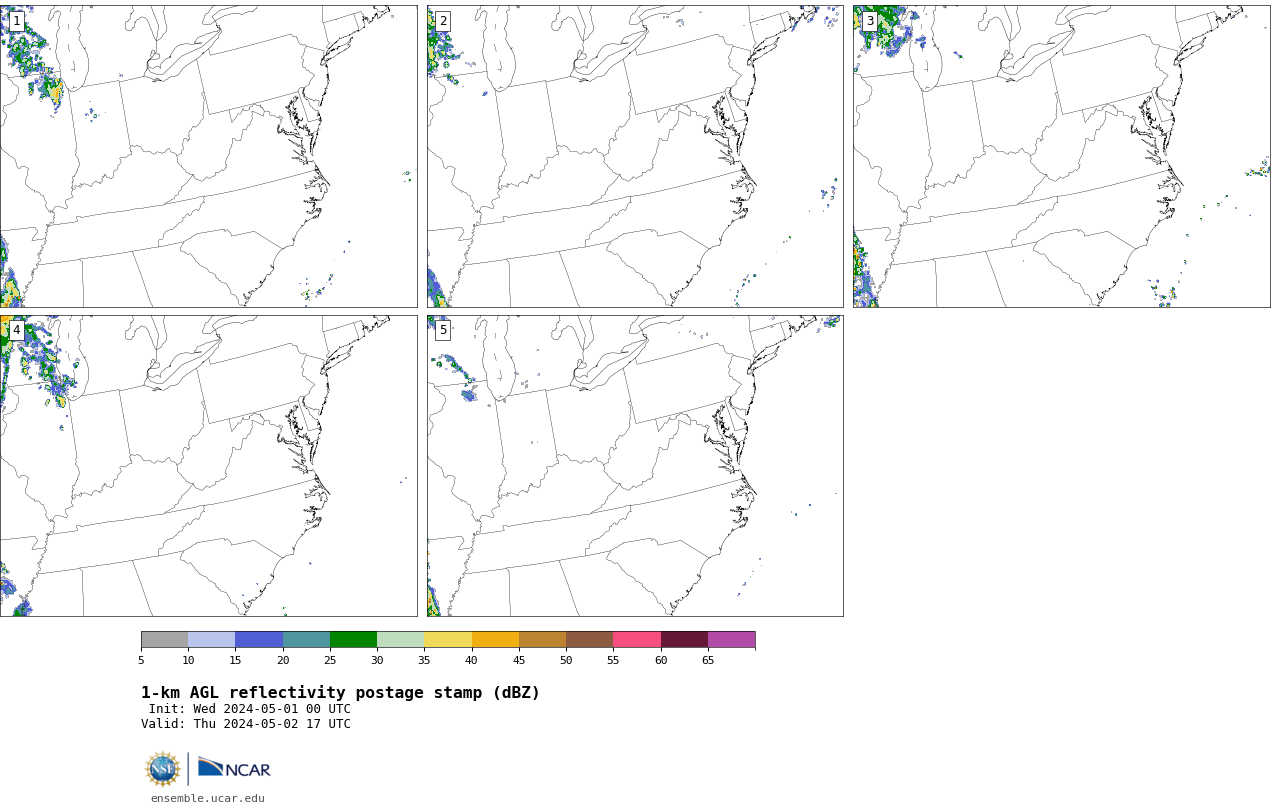Open ensemble member 1 postage stamp map
This screenshot has height=809, width=1280.
(x=208, y=156)
